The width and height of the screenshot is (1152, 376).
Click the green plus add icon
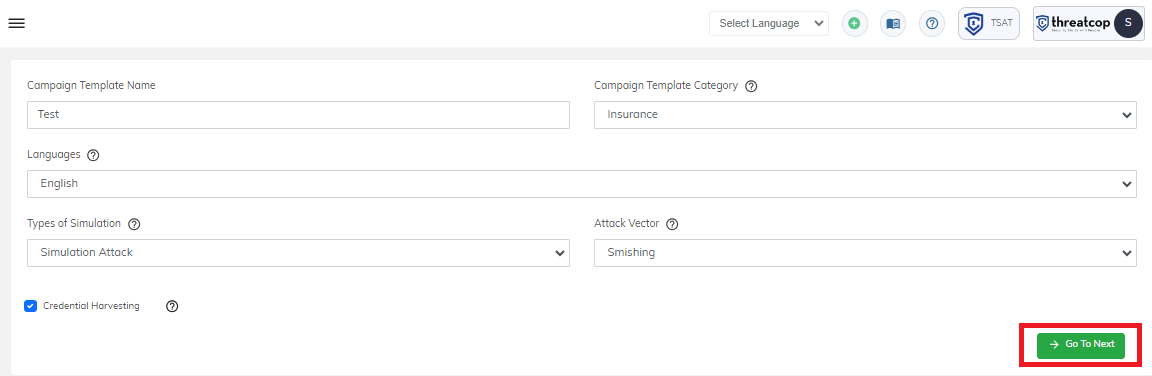pyautogui.click(x=854, y=24)
